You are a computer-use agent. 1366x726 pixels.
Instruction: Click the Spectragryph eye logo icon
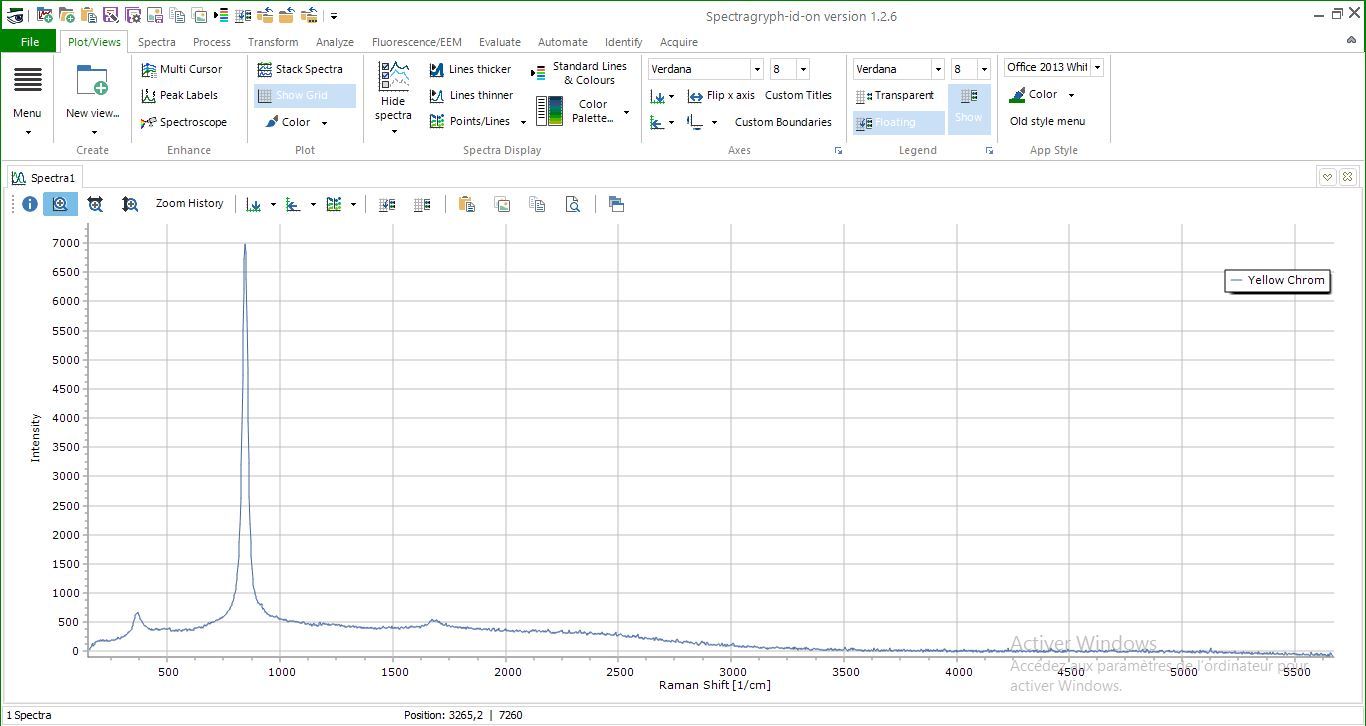(15, 15)
